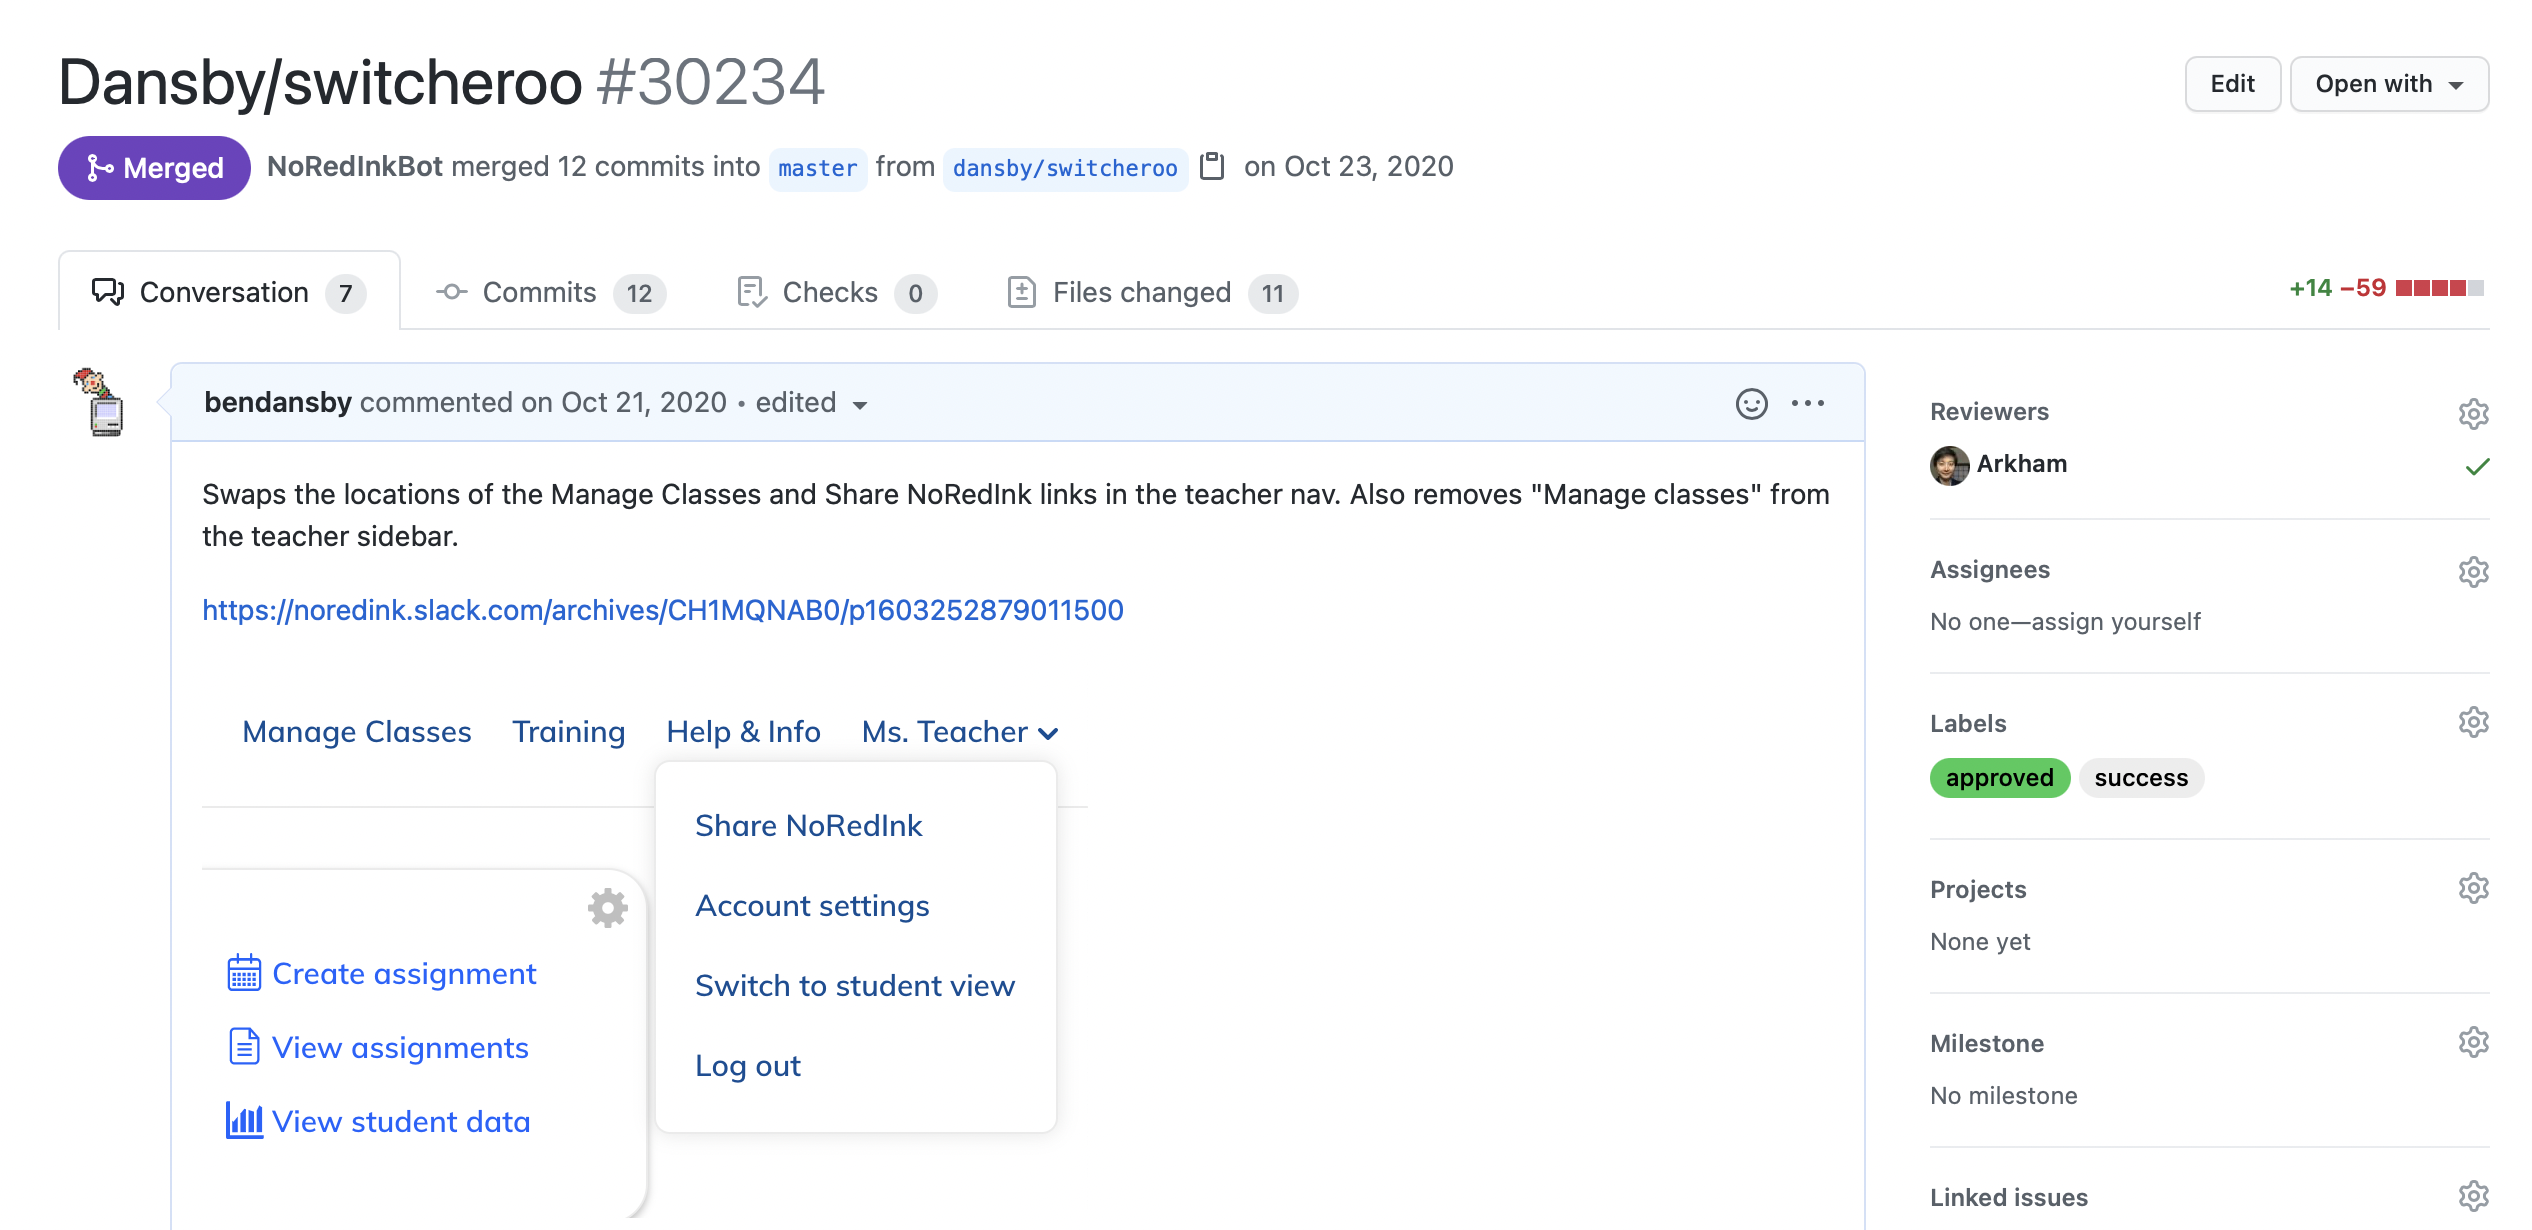Click assign yourself link

point(2115,622)
